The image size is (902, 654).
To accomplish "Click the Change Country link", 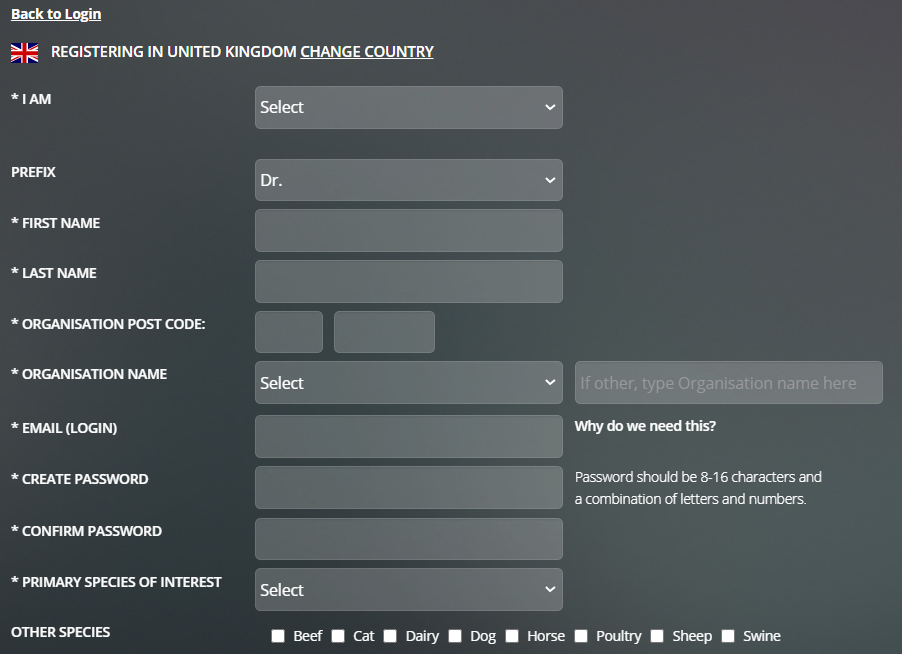I will pyautogui.click(x=366, y=52).
